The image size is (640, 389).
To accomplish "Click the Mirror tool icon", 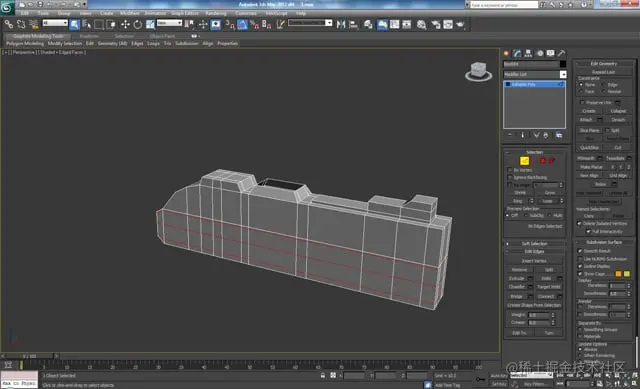I will coord(341,24).
